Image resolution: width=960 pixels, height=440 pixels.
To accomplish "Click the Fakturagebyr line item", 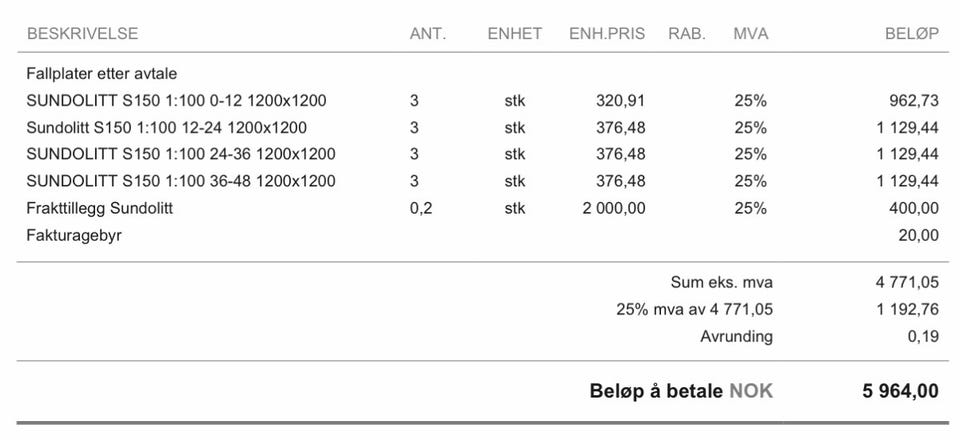I will 74,235.
